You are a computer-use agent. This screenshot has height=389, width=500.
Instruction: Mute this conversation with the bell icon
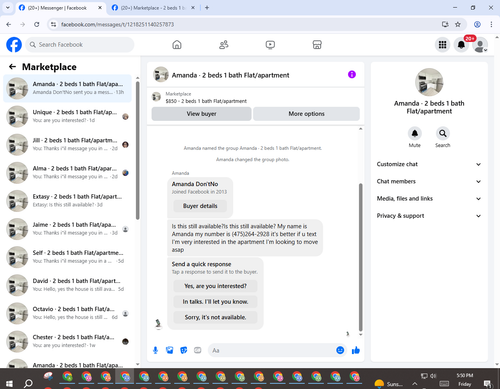[415, 133]
